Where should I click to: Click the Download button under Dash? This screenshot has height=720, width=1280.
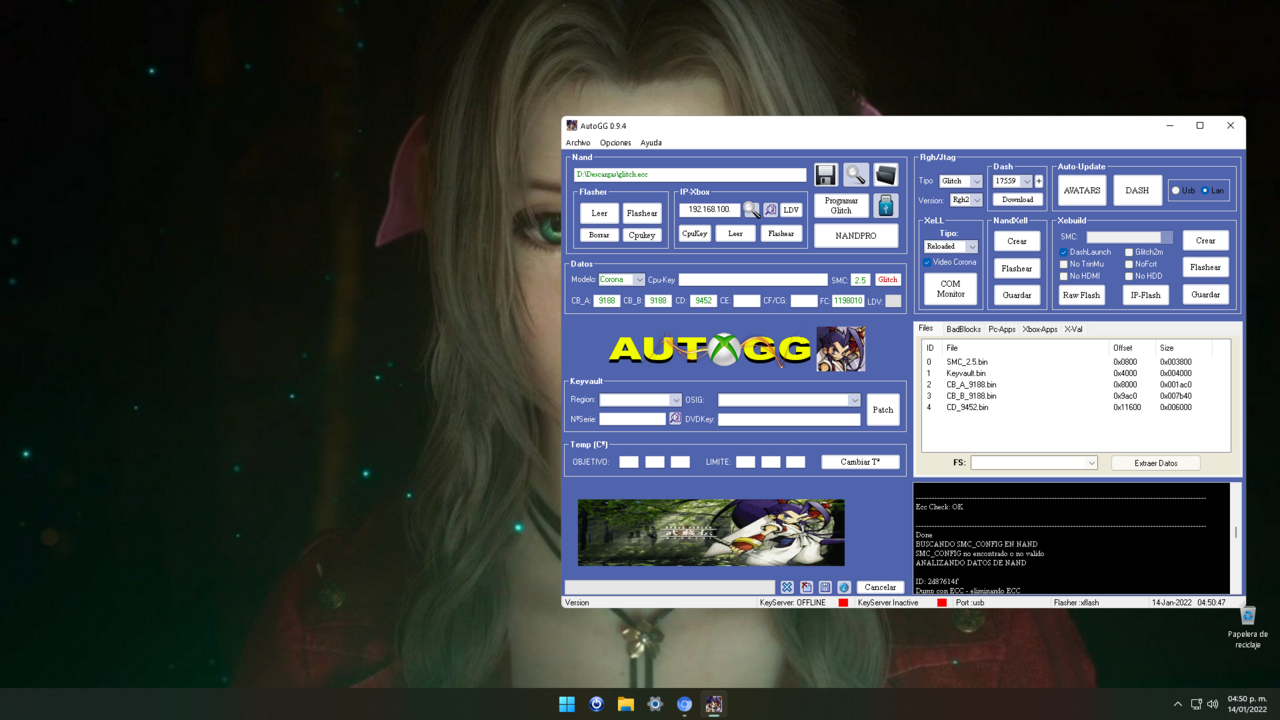[x=1017, y=199]
